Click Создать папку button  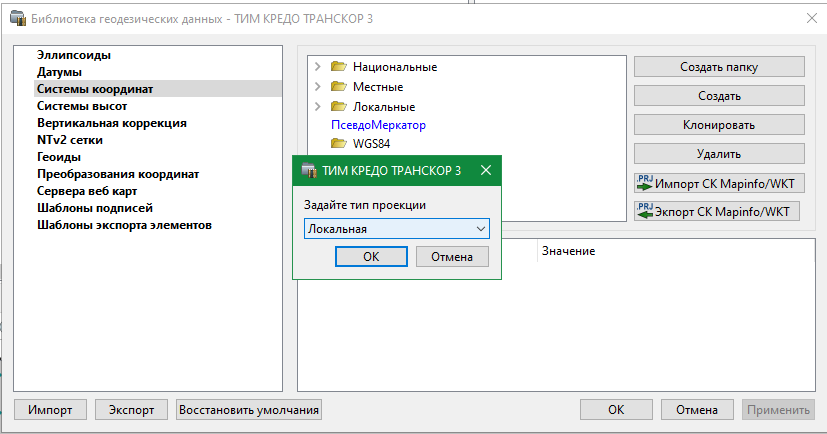point(719,67)
